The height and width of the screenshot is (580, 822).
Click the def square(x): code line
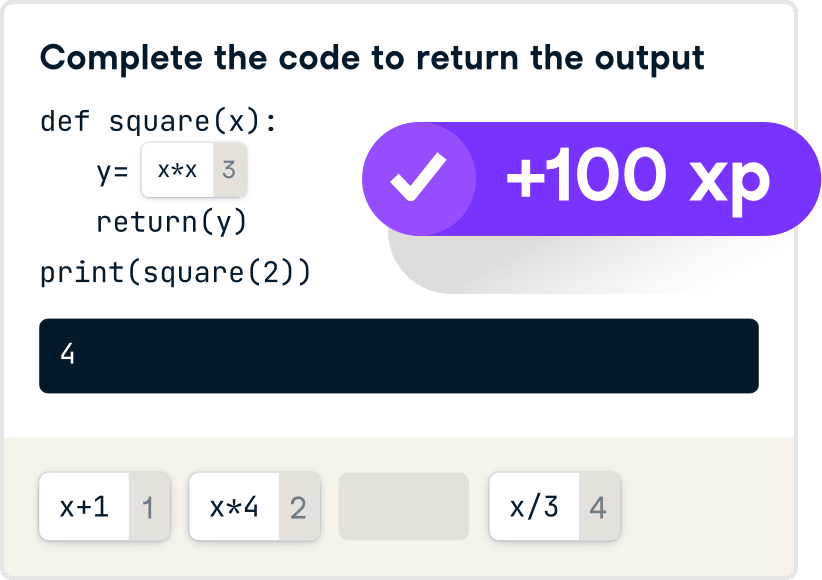(158, 122)
